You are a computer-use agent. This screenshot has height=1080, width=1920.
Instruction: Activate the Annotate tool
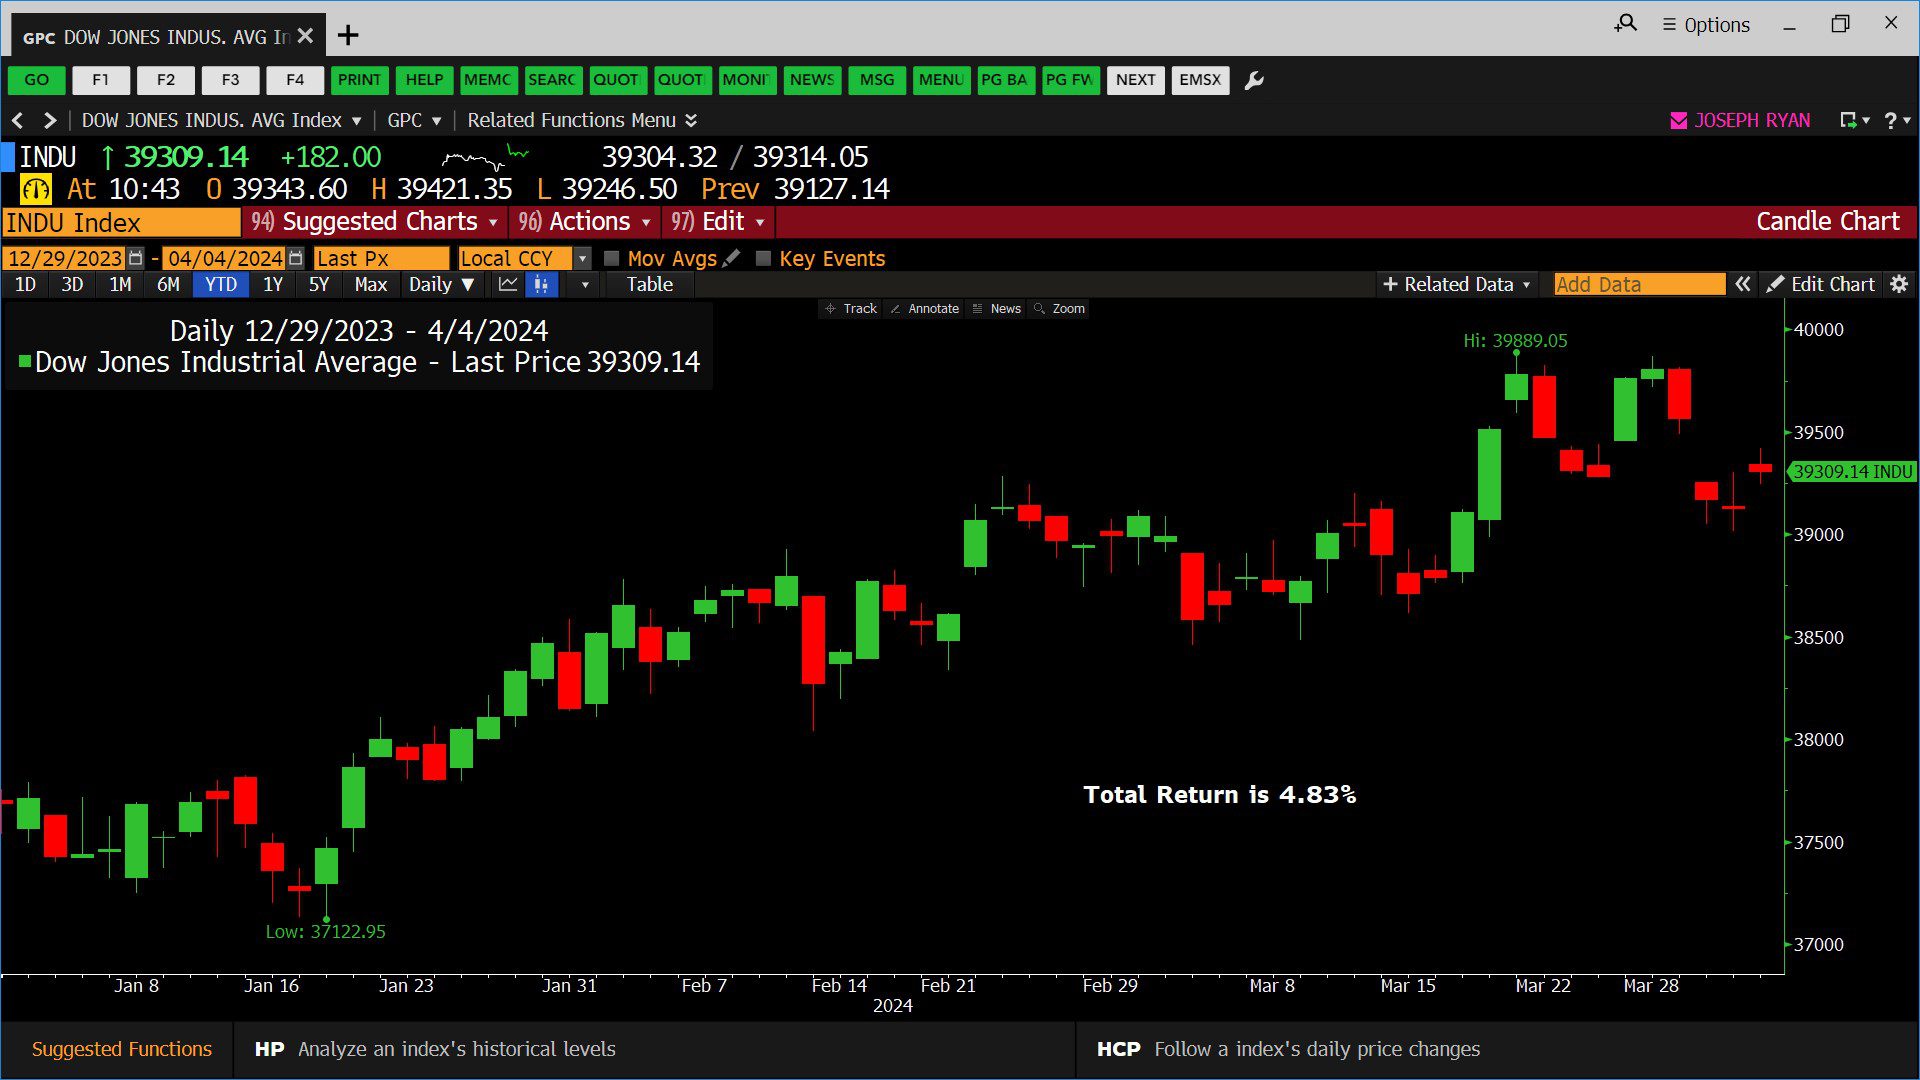click(x=925, y=308)
